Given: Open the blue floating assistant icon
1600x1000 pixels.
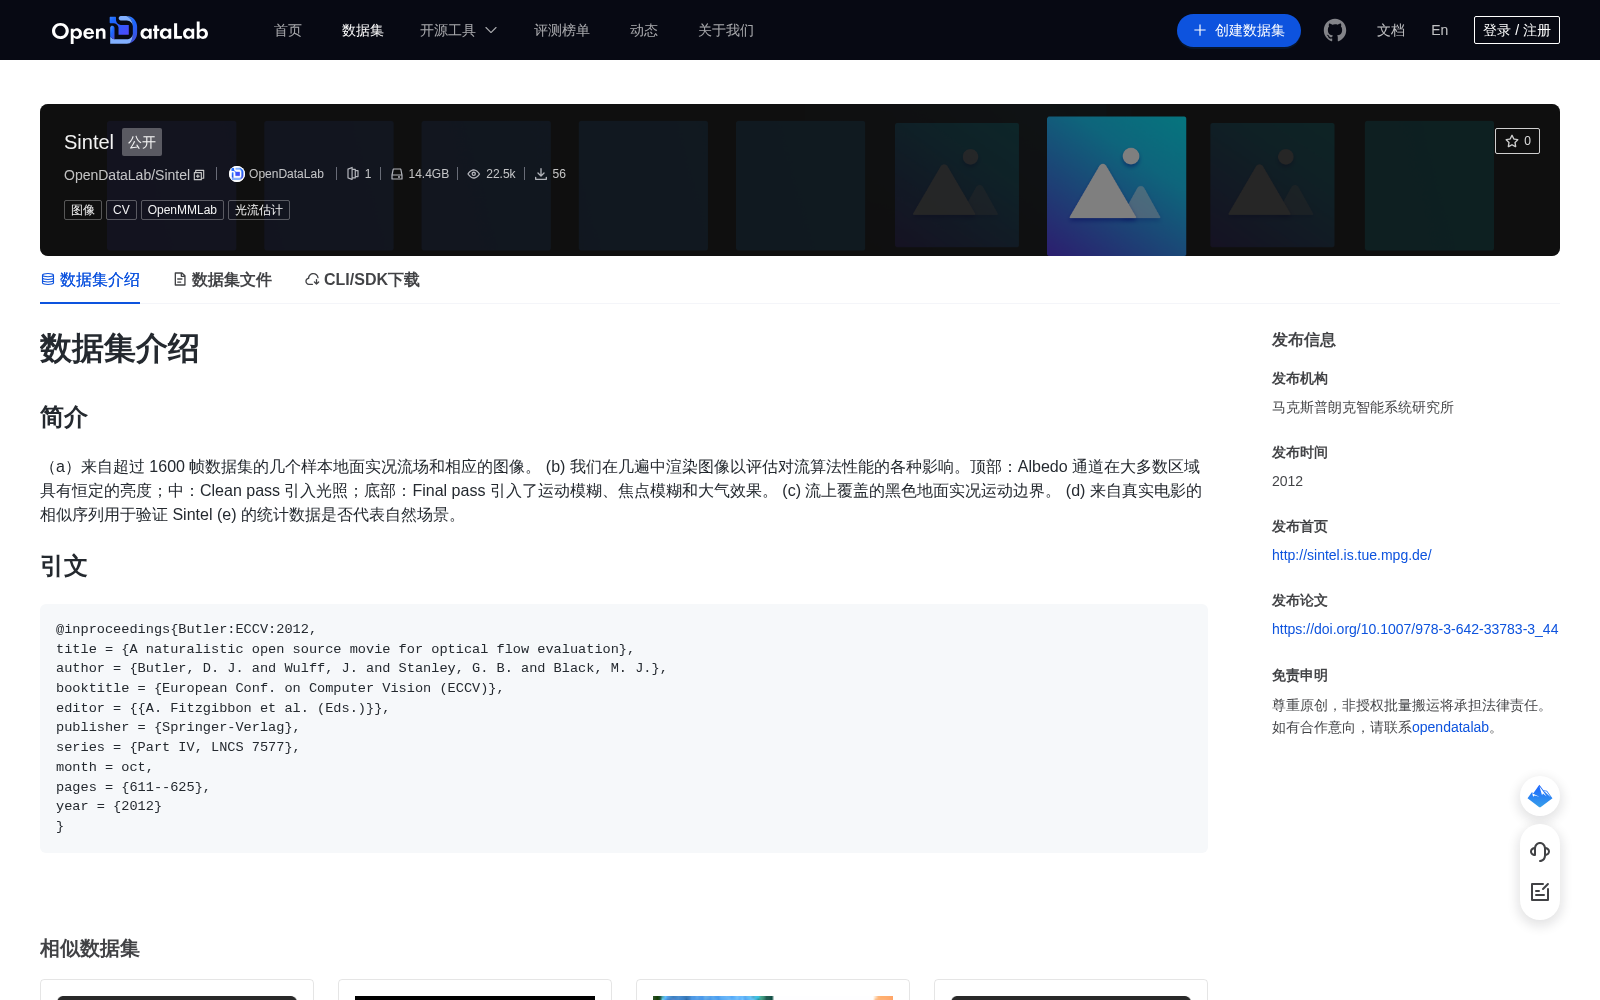Looking at the screenshot, I should (1540, 796).
